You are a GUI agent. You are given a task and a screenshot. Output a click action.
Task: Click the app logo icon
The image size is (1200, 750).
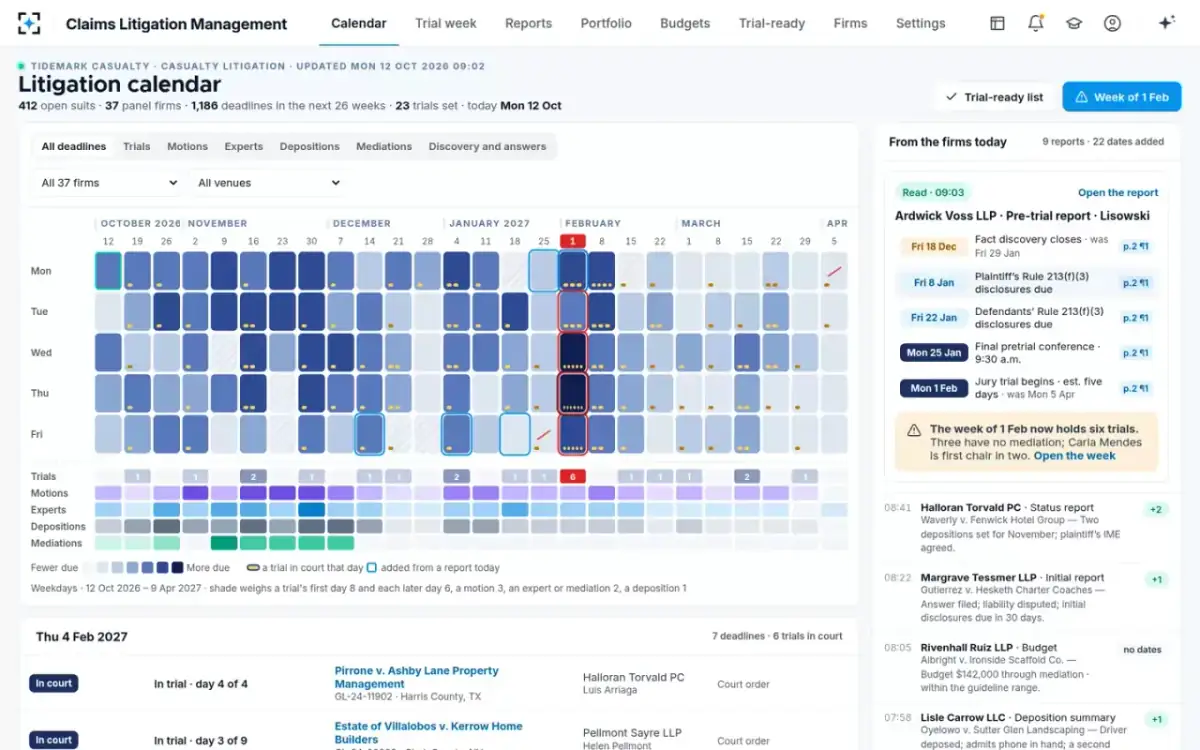(30, 23)
